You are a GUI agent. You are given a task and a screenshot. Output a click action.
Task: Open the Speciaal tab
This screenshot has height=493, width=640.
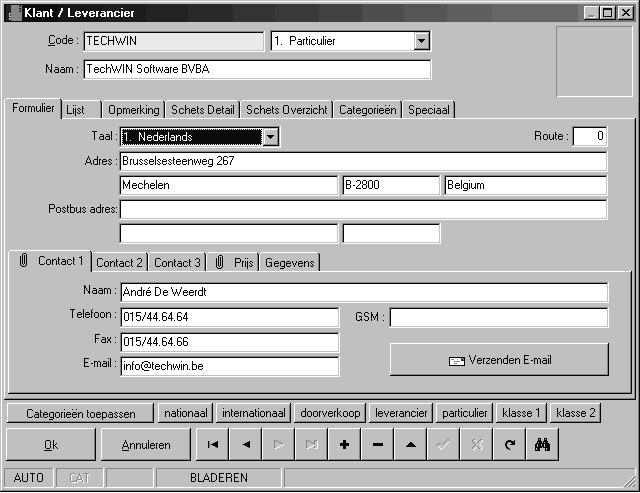coord(429,110)
